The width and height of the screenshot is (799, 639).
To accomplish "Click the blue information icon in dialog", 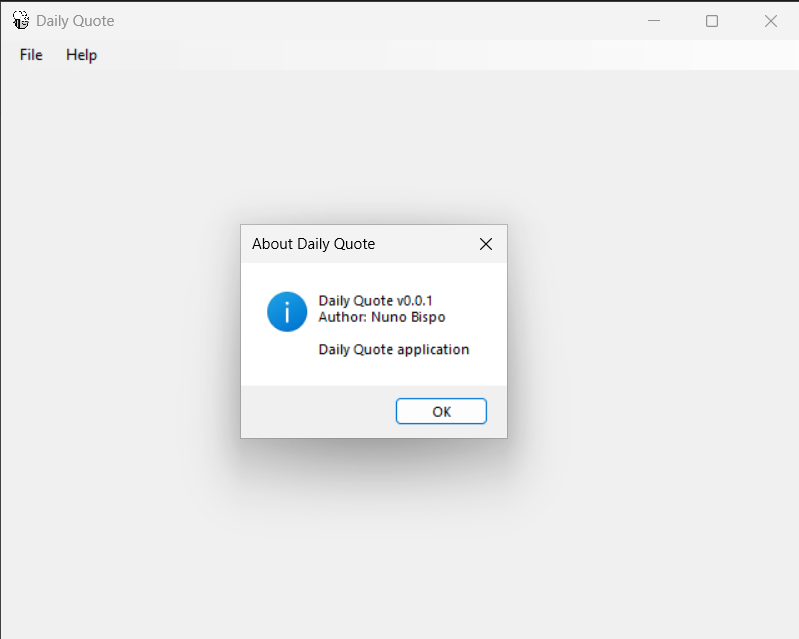I will [287, 312].
